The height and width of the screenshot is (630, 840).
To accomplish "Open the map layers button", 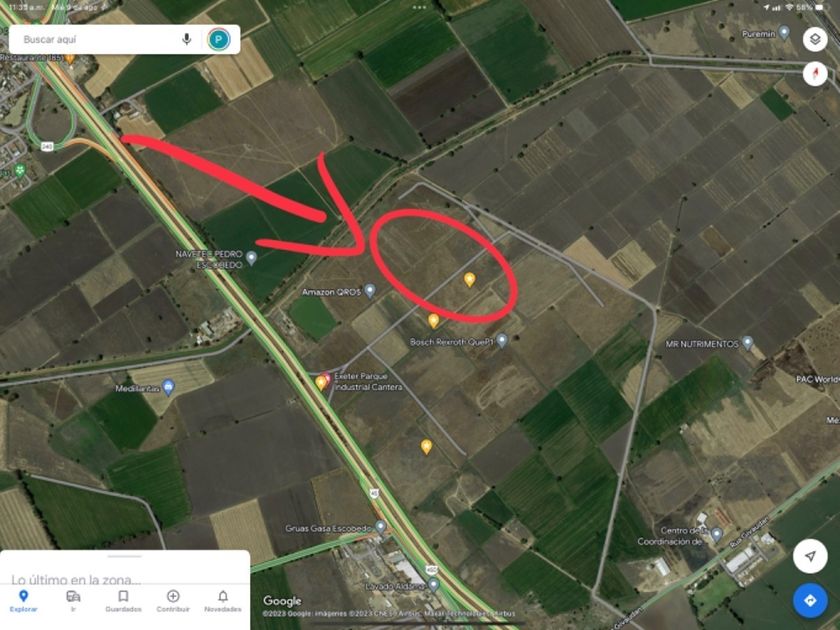I will point(815,40).
